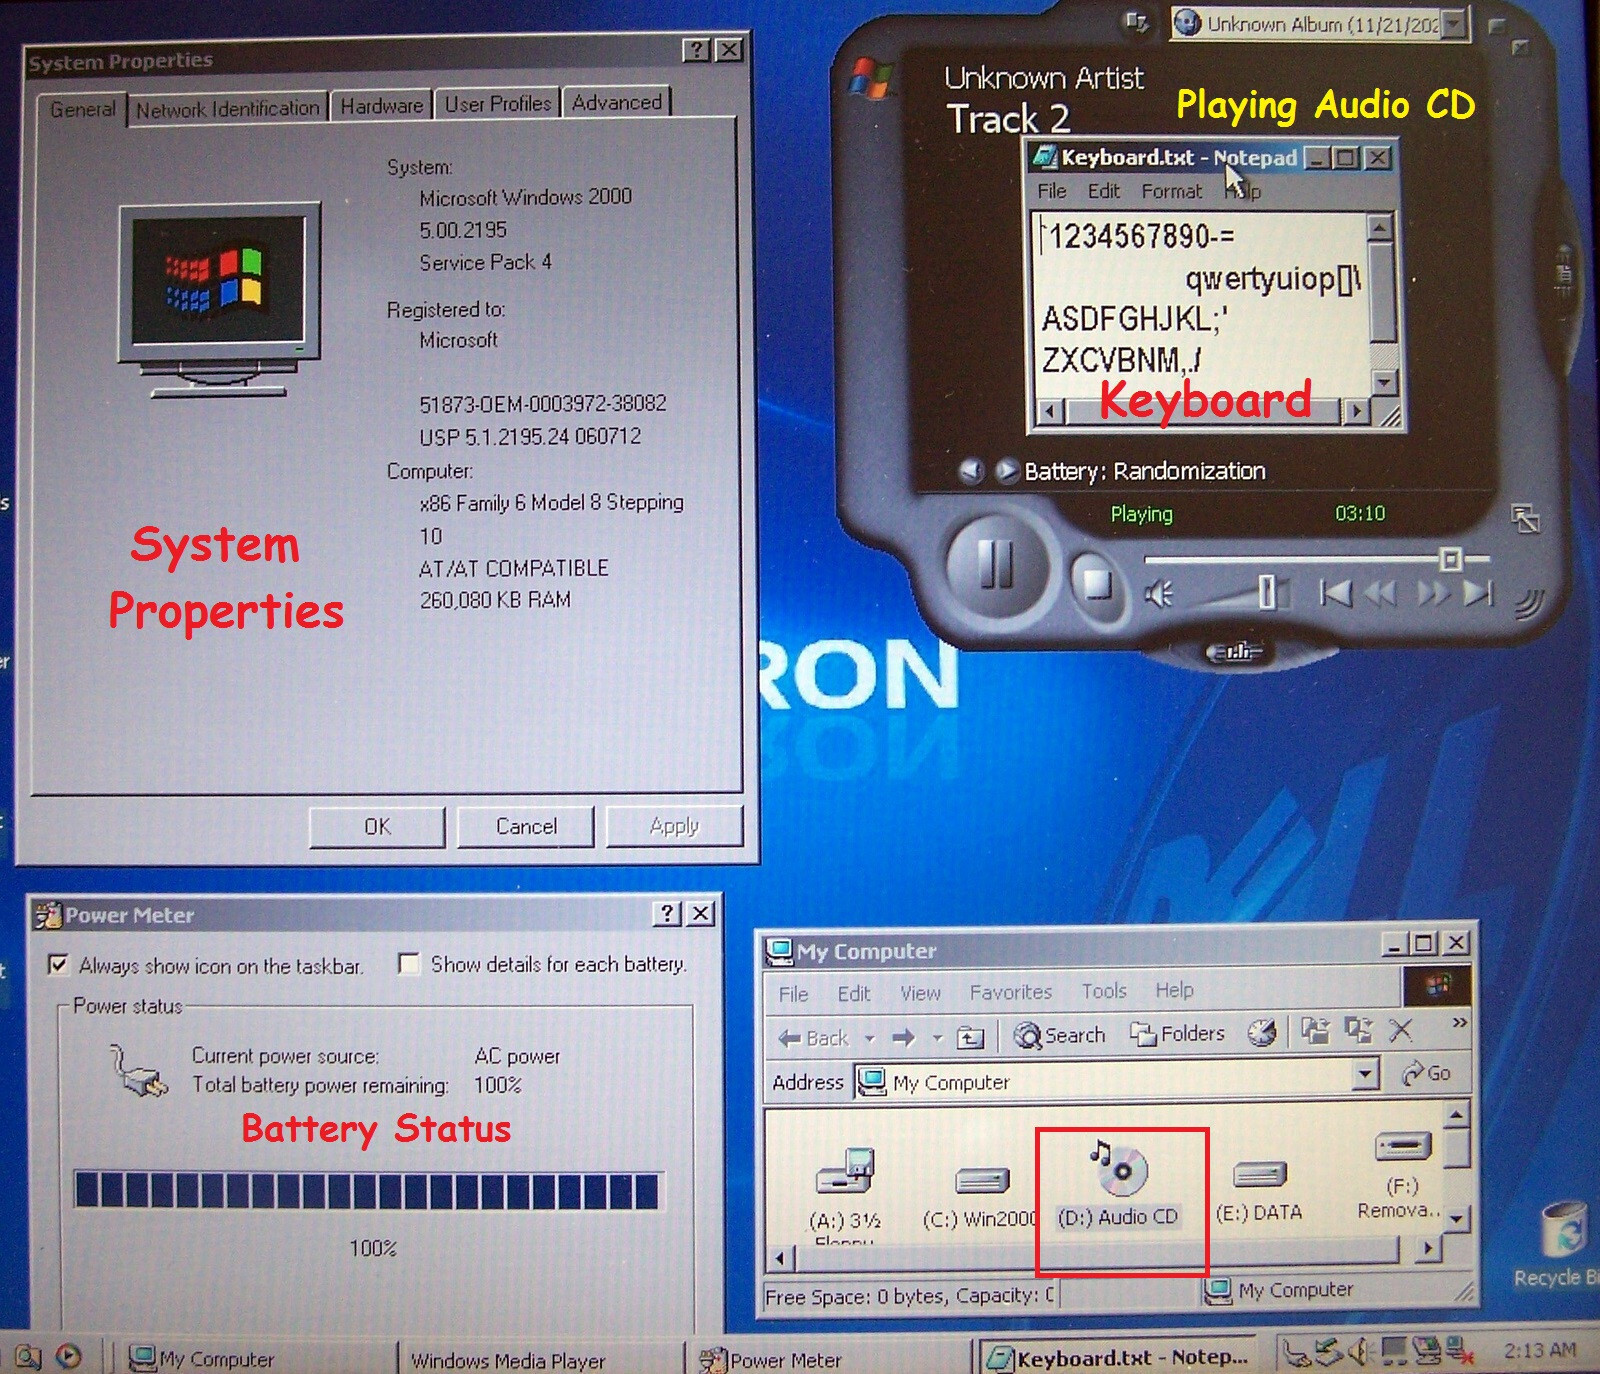Click the Go button beside Address
Image resolution: width=1600 pixels, height=1374 pixels.
click(1427, 1073)
